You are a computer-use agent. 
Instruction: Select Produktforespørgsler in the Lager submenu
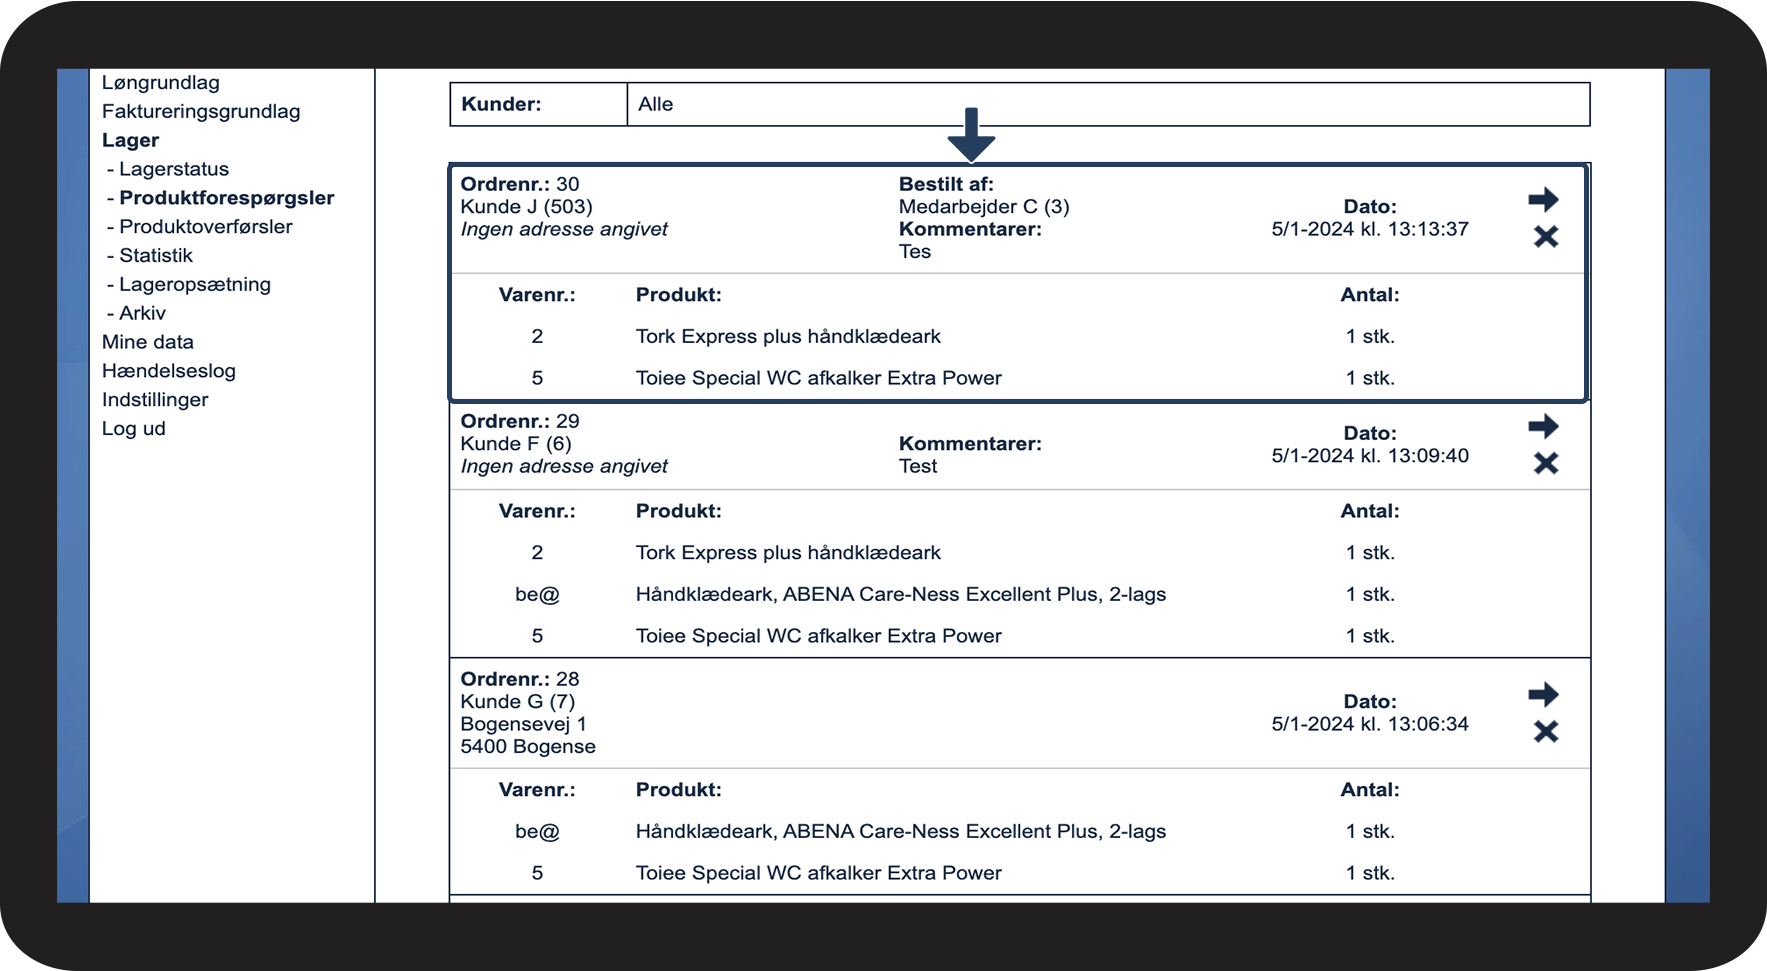tap(227, 198)
